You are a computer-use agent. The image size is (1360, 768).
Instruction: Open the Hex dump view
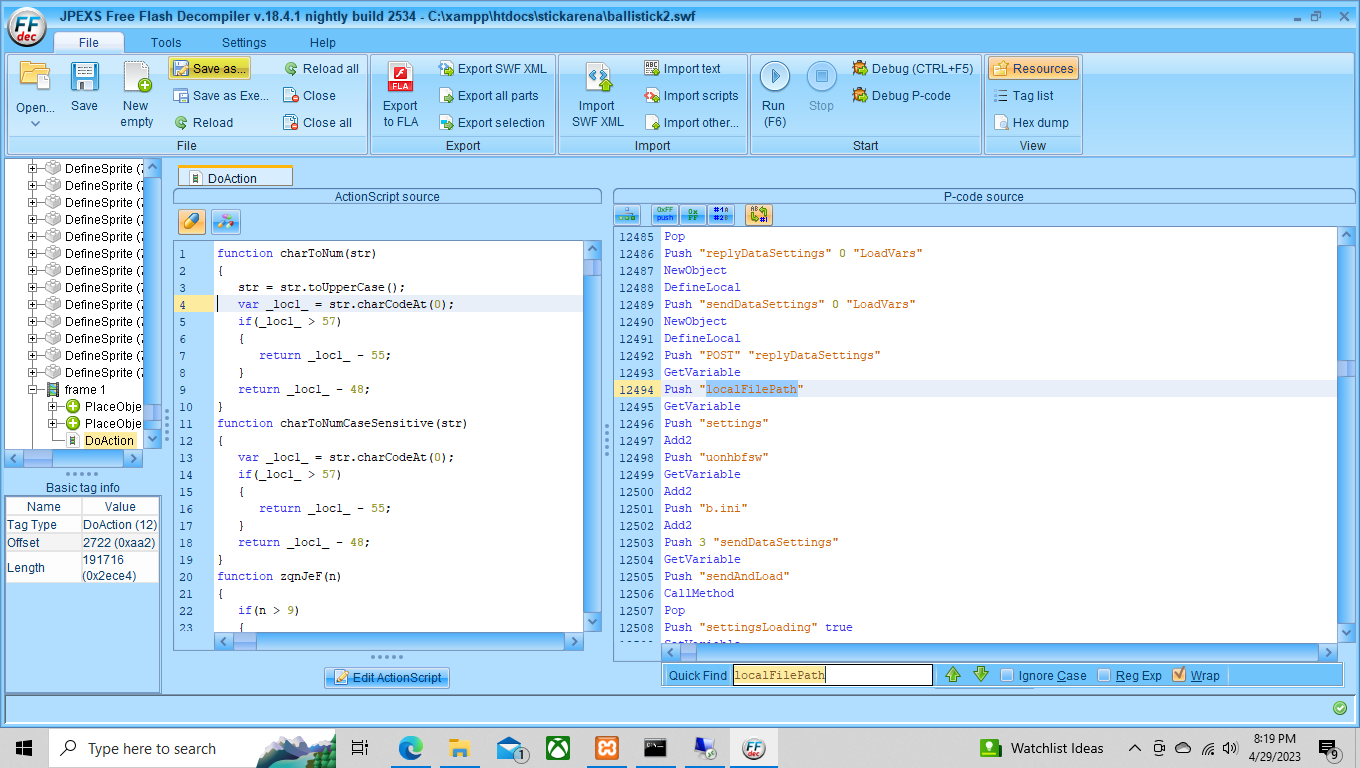point(1032,122)
